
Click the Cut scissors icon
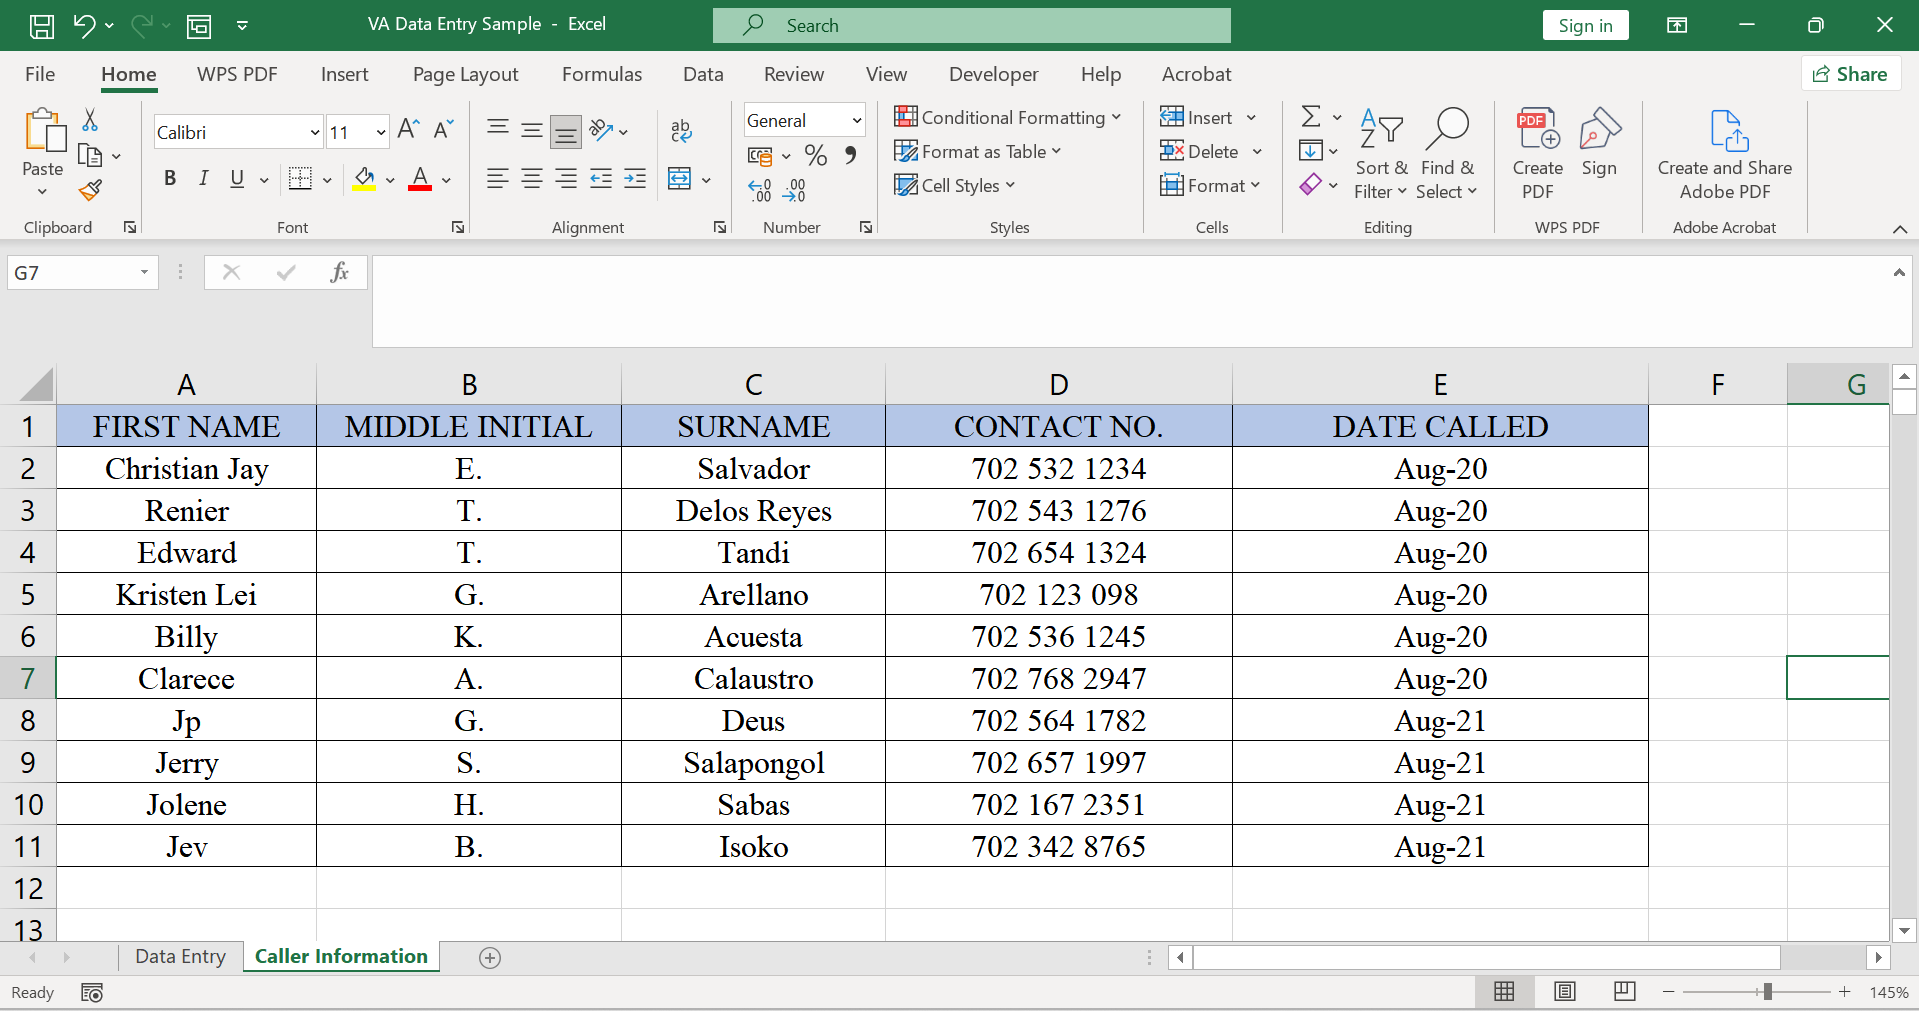(90, 120)
